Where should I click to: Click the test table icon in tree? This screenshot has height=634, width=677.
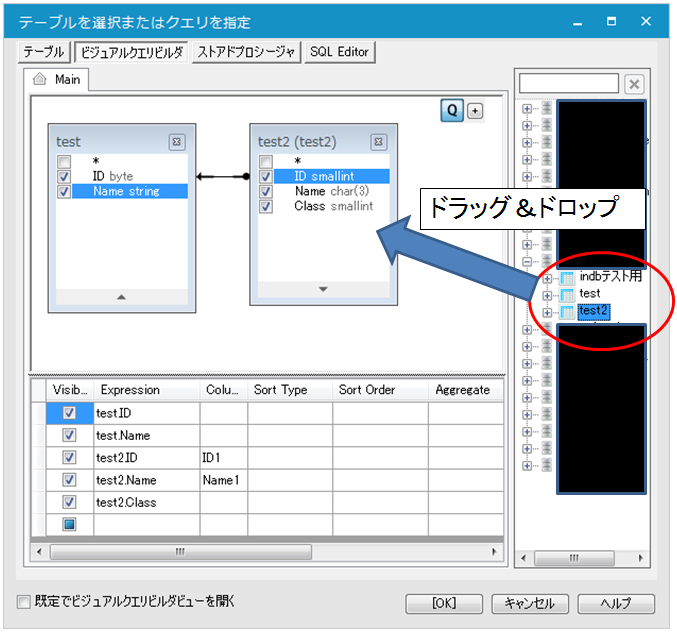pos(567,295)
